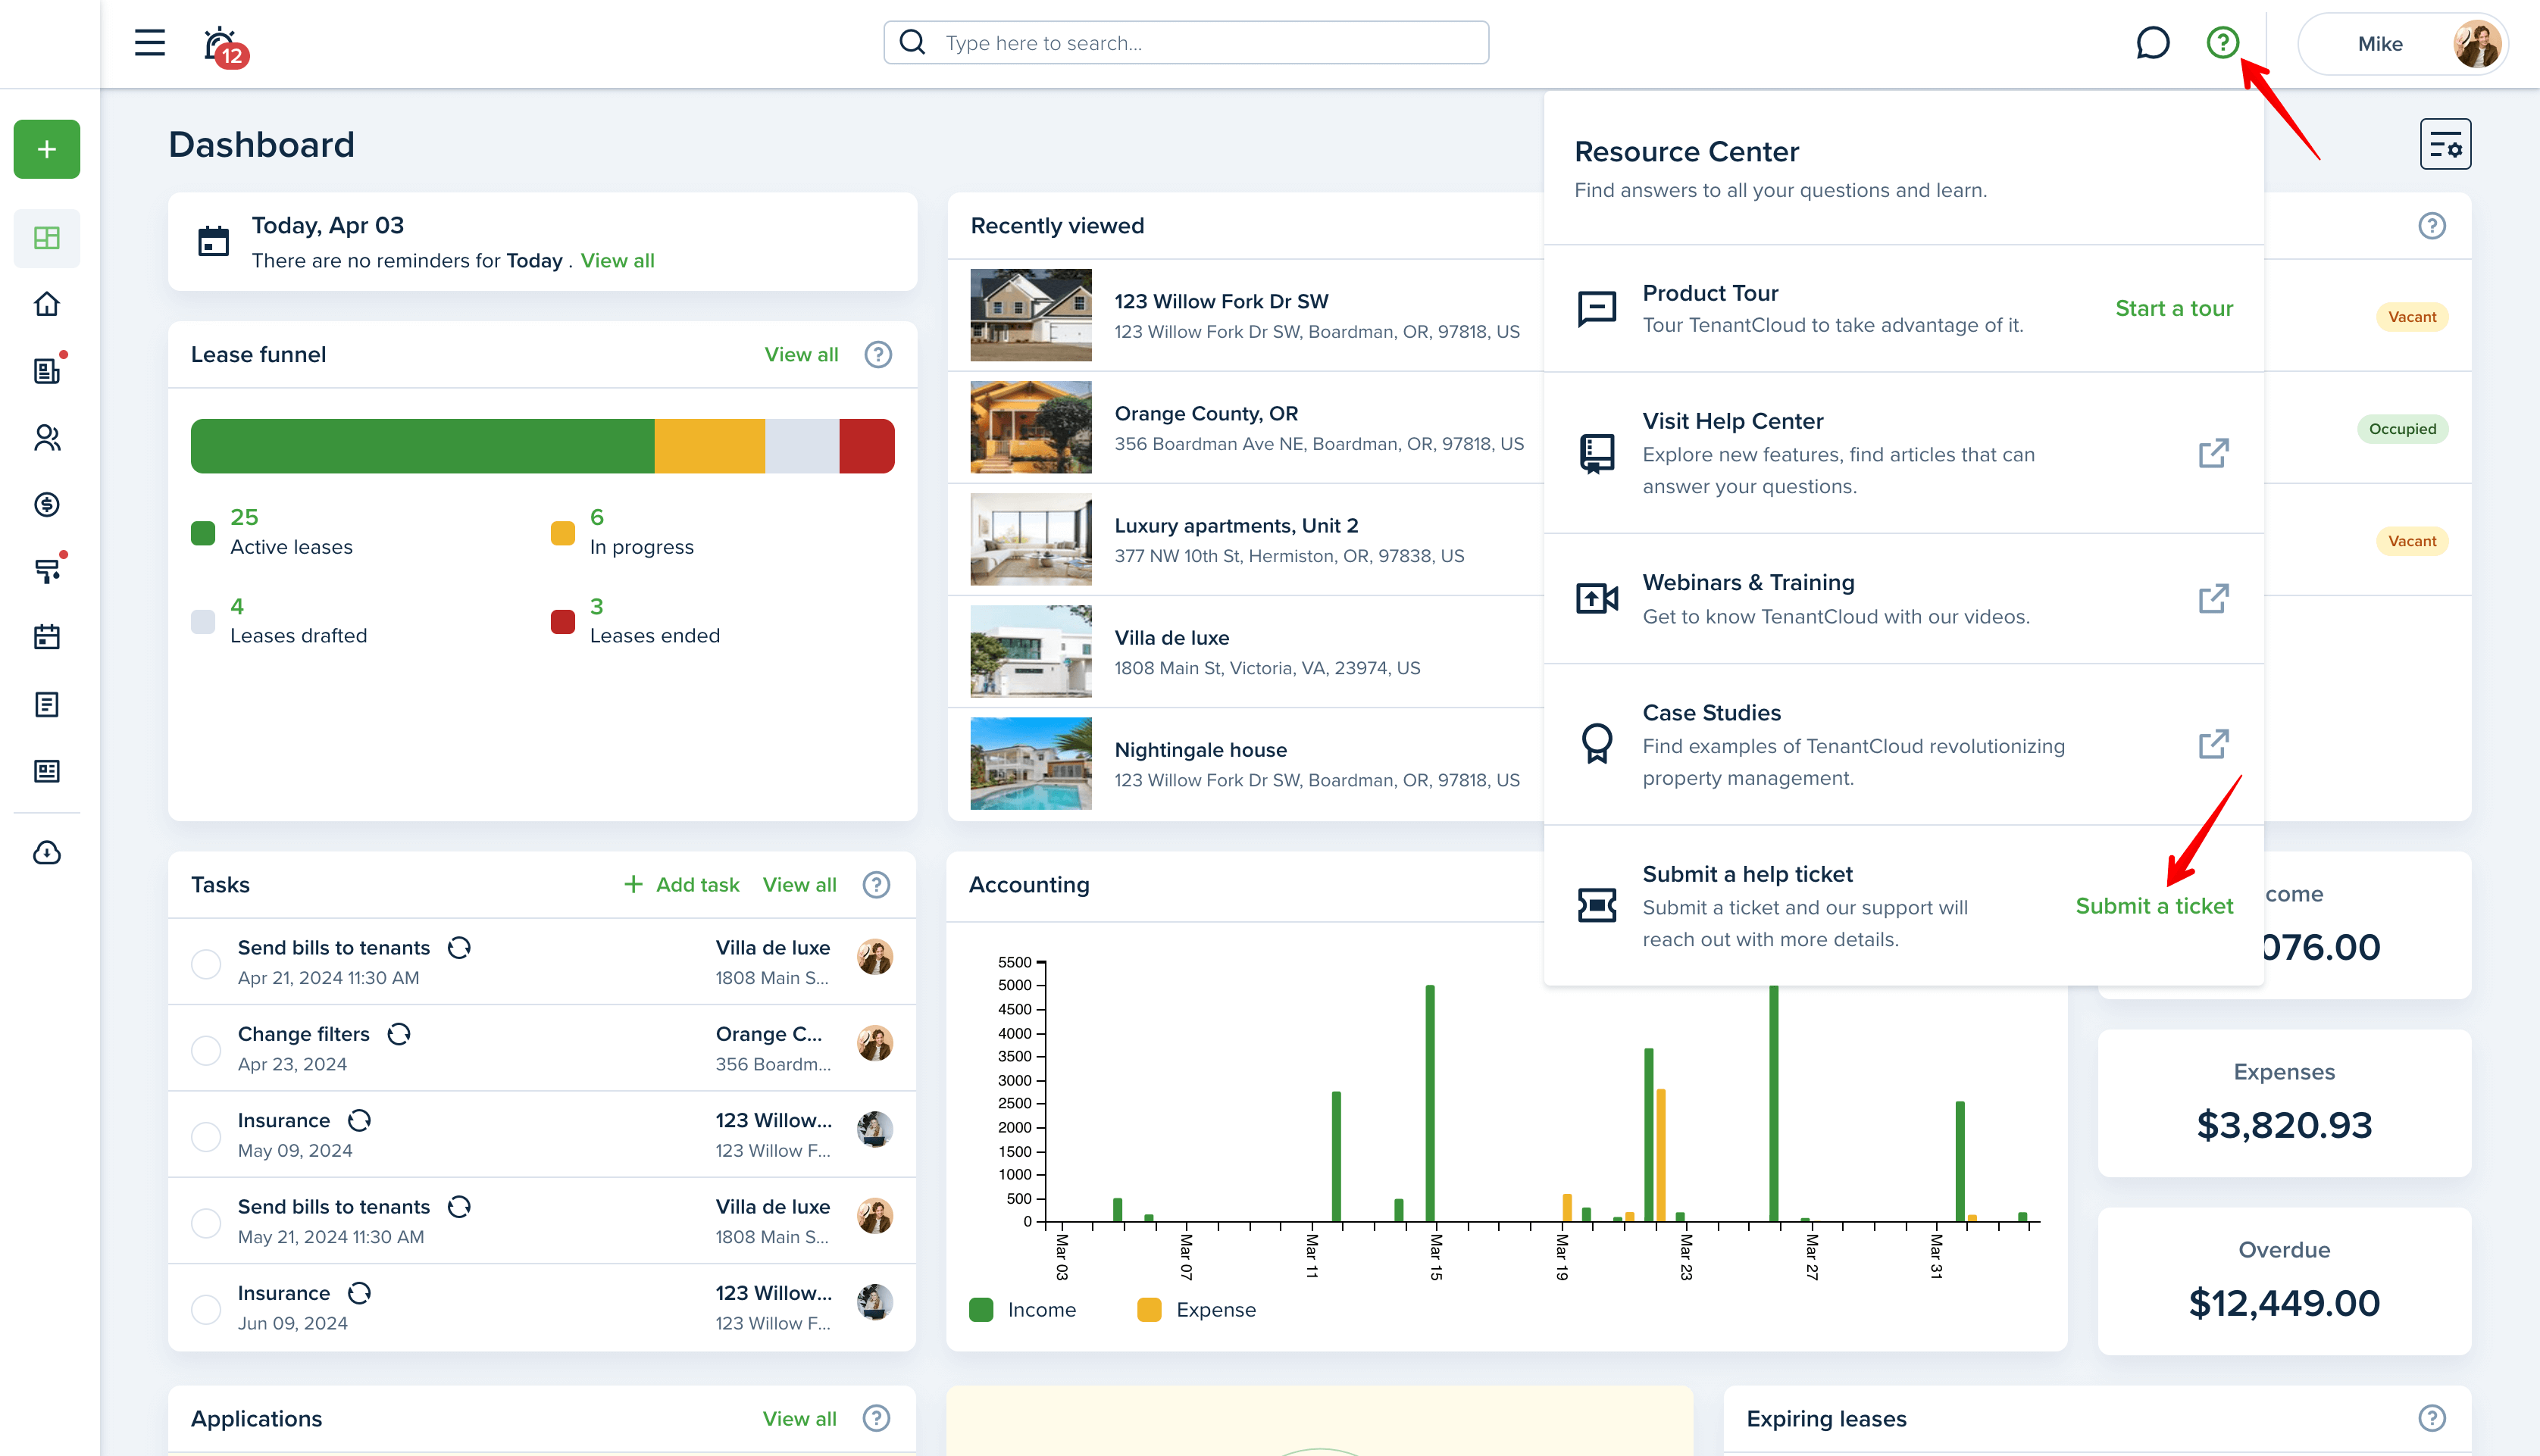
Task: Mark Change filters task complete
Action: 206,1050
